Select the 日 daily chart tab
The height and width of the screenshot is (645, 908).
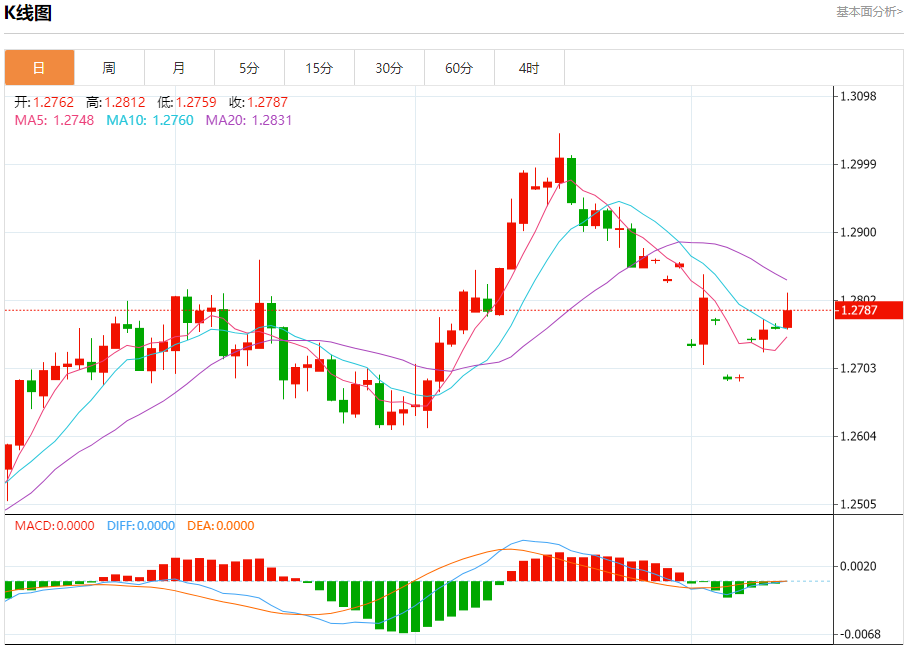[x=39, y=68]
